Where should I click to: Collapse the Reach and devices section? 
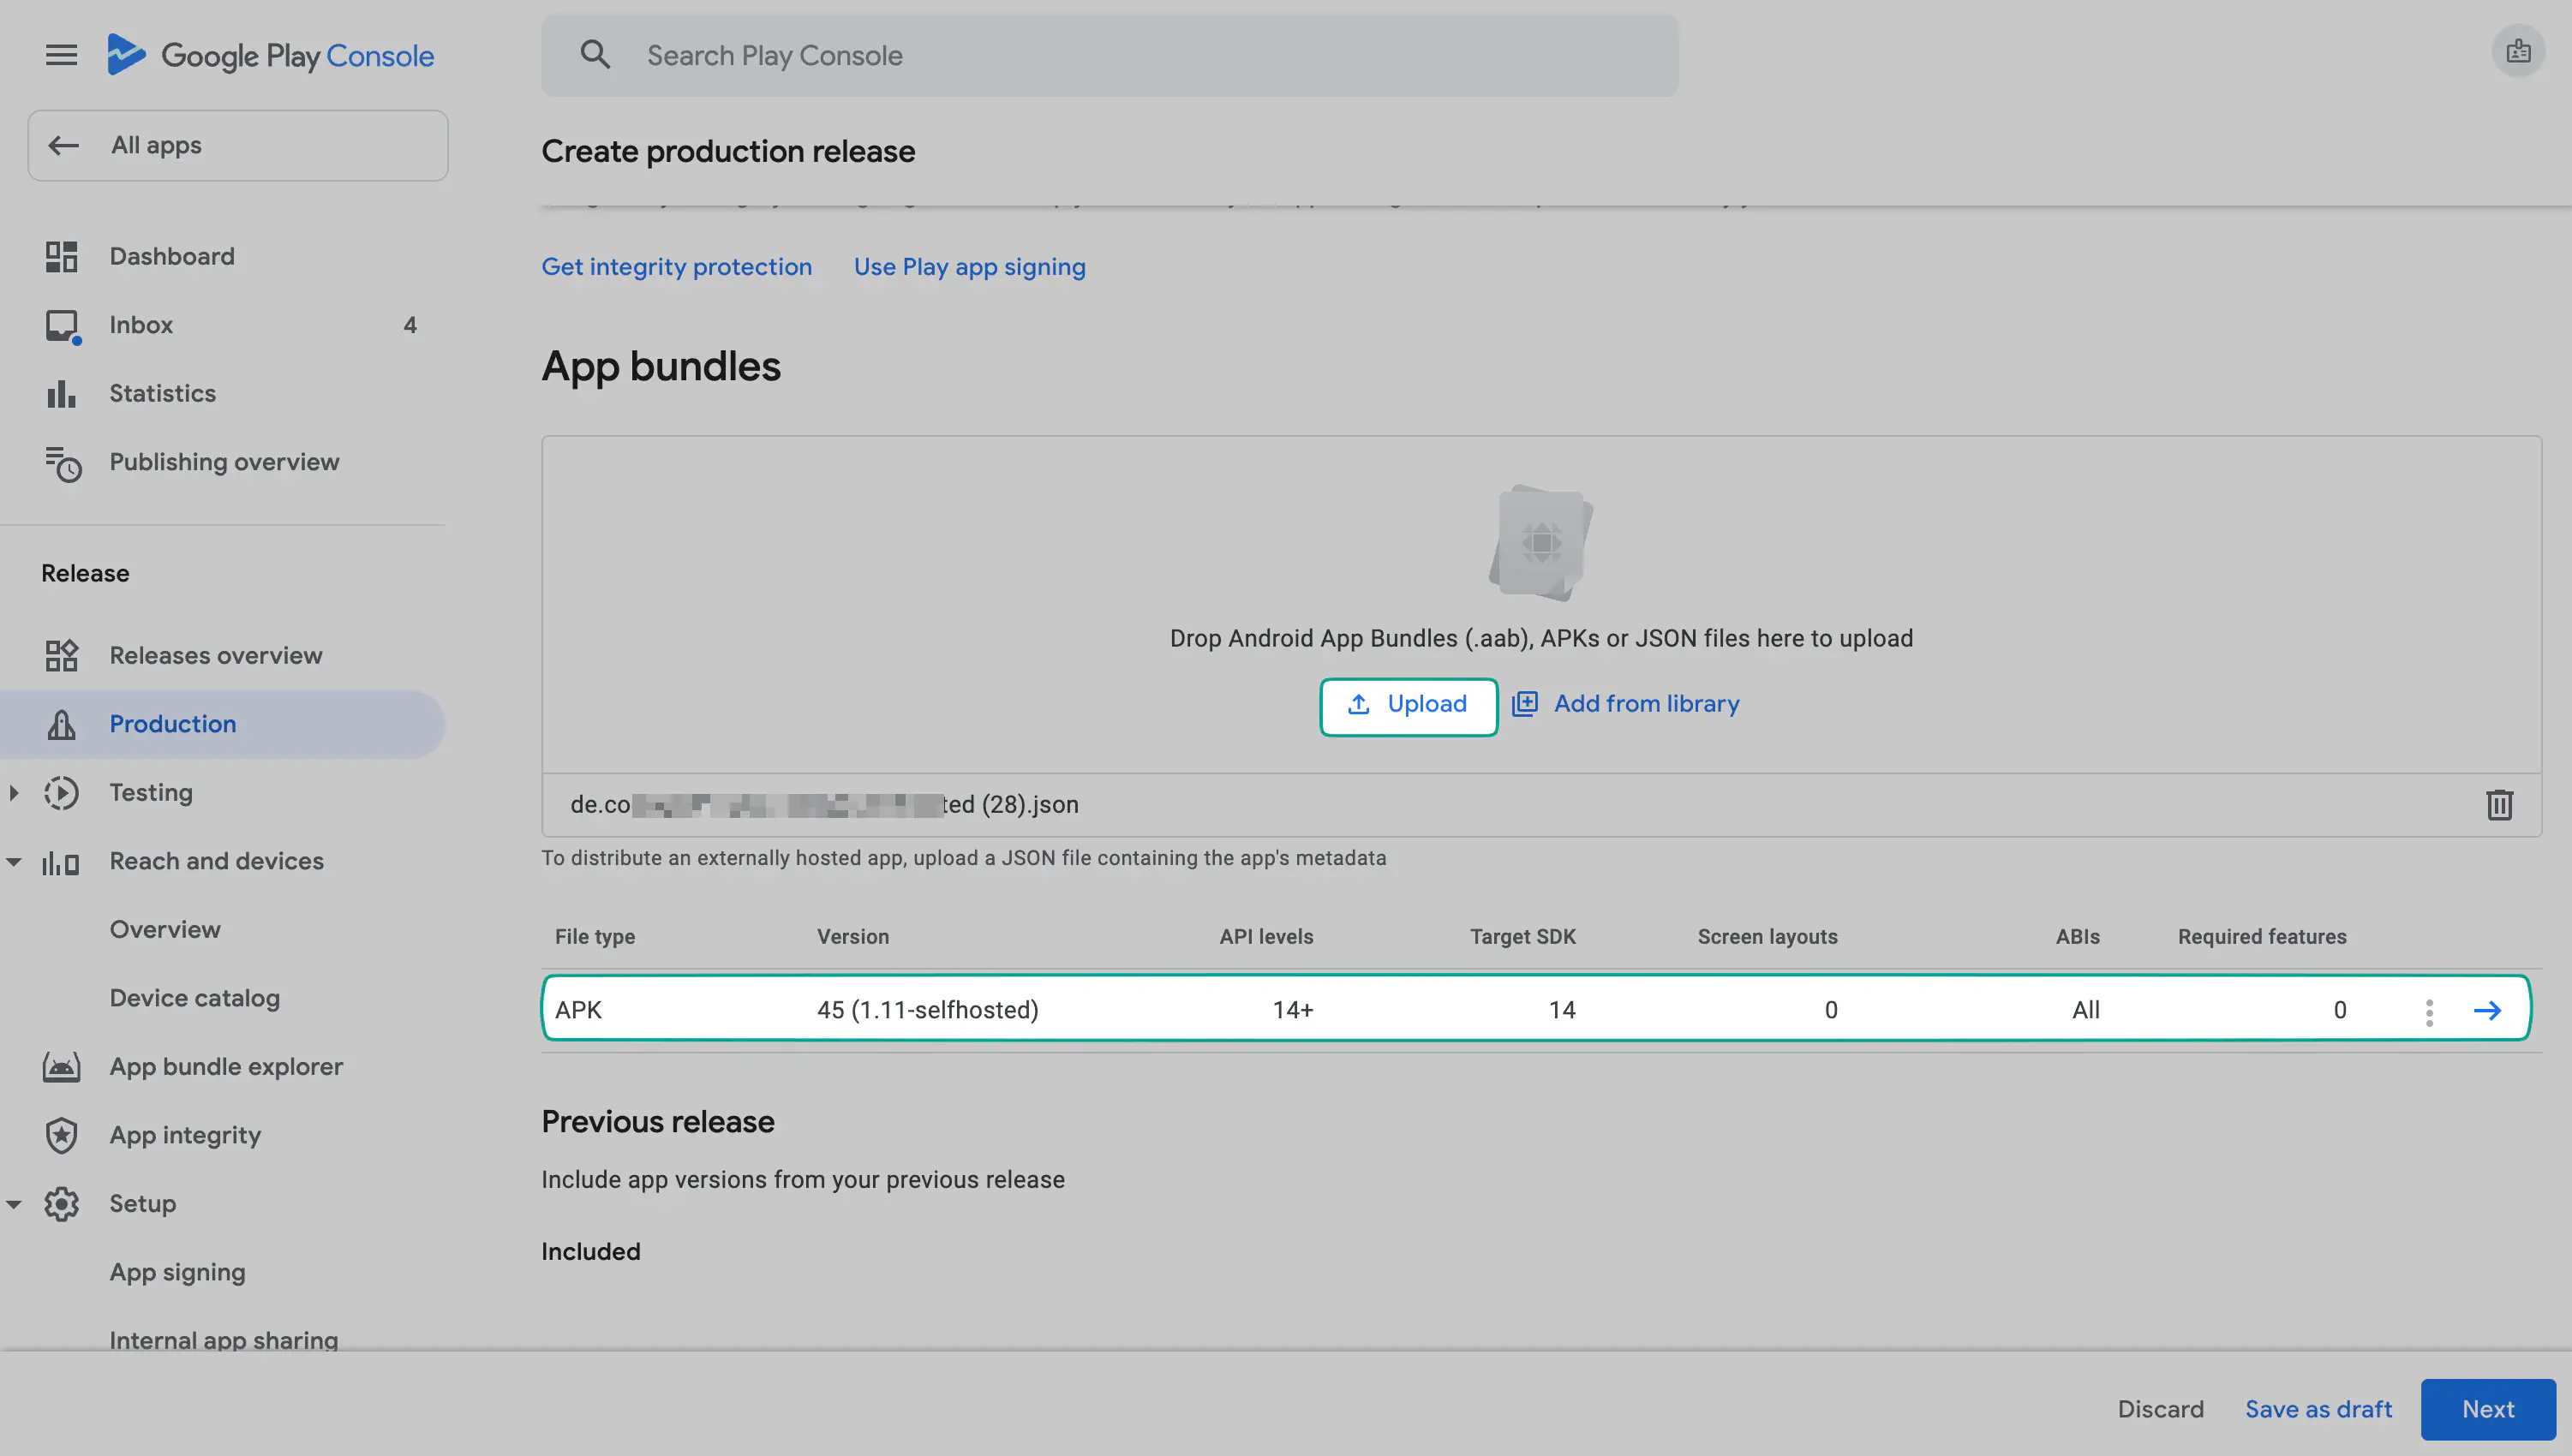pyautogui.click(x=14, y=861)
